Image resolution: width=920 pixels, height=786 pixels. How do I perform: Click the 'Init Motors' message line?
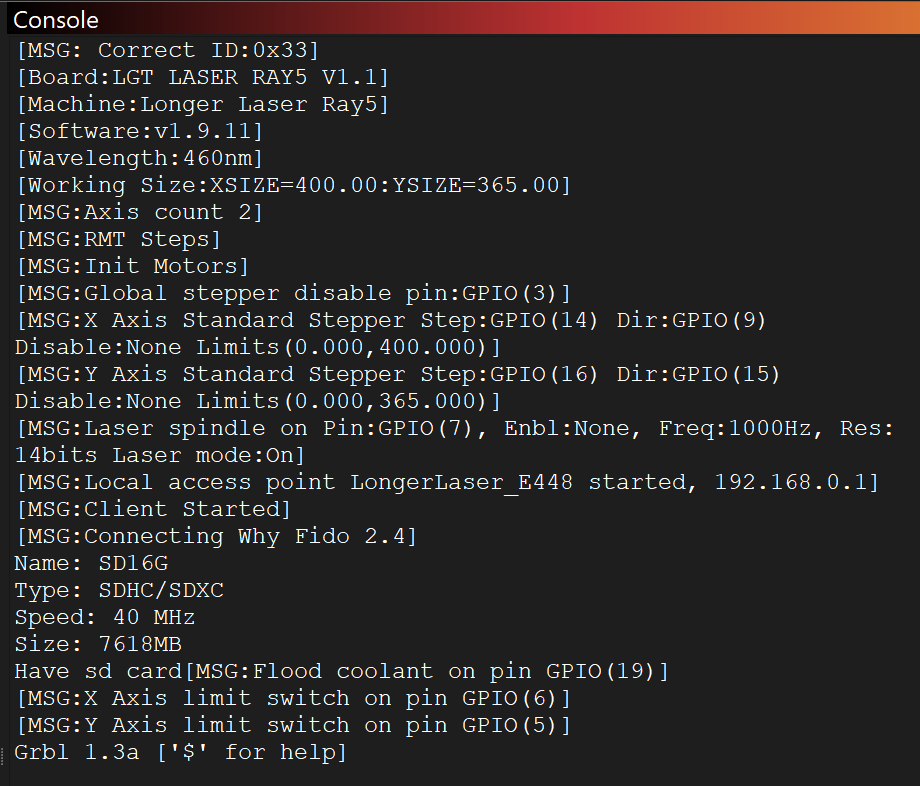click(133, 266)
